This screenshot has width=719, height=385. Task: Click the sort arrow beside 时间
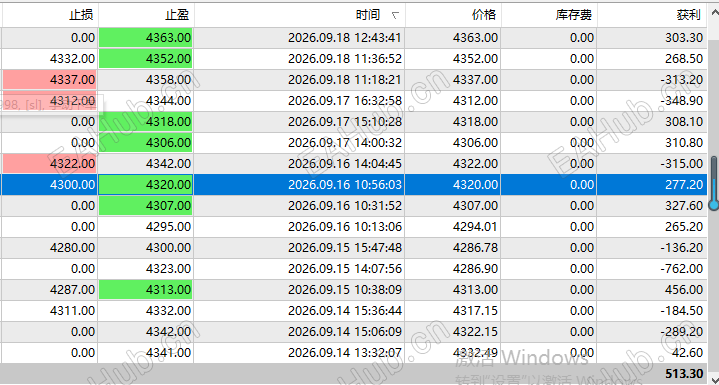pyautogui.click(x=395, y=16)
